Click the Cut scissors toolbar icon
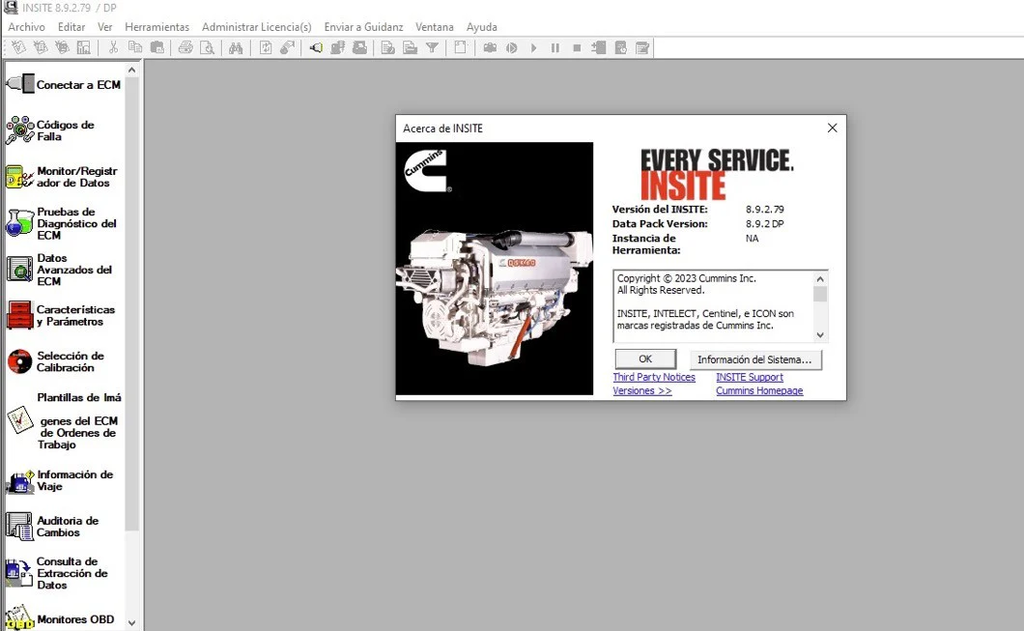The height and width of the screenshot is (631, 1024). pyautogui.click(x=113, y=48)
